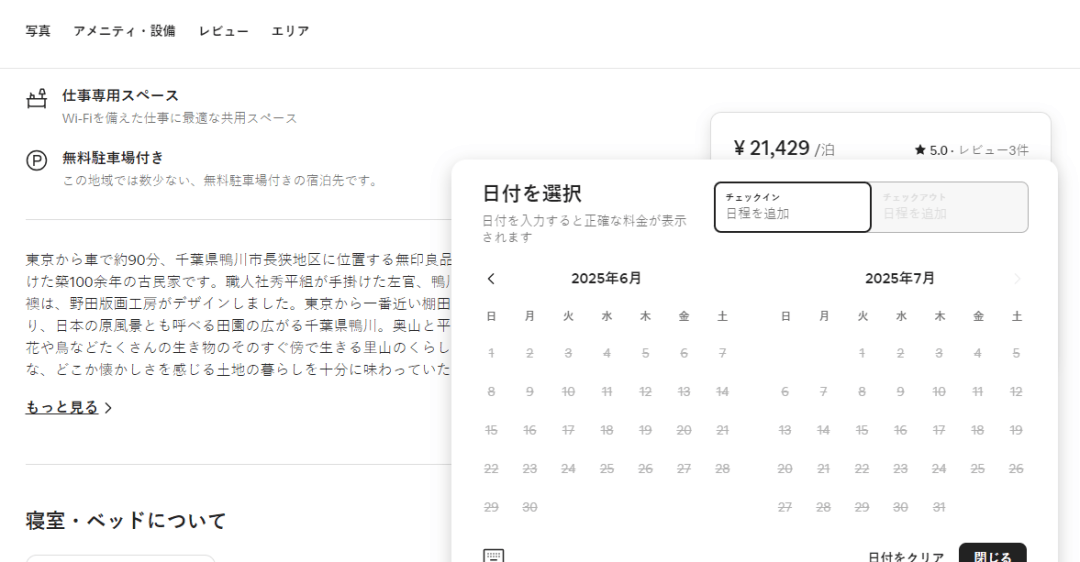Close the date picker with 閉じる
Viewport: 1080px width, 562px height.
tap(992, 555)
